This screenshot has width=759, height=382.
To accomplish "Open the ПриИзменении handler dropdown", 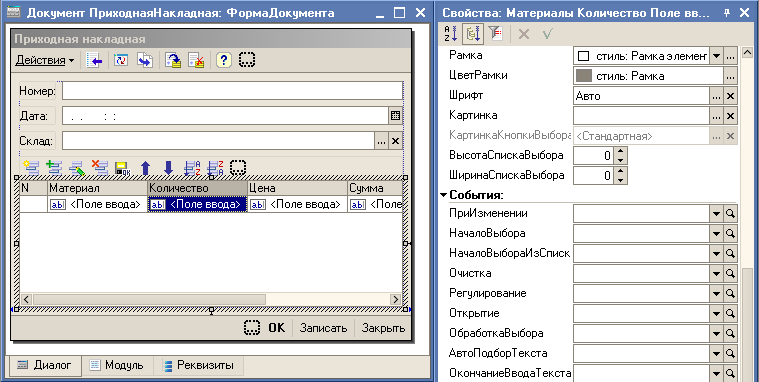I will point(716,214).
